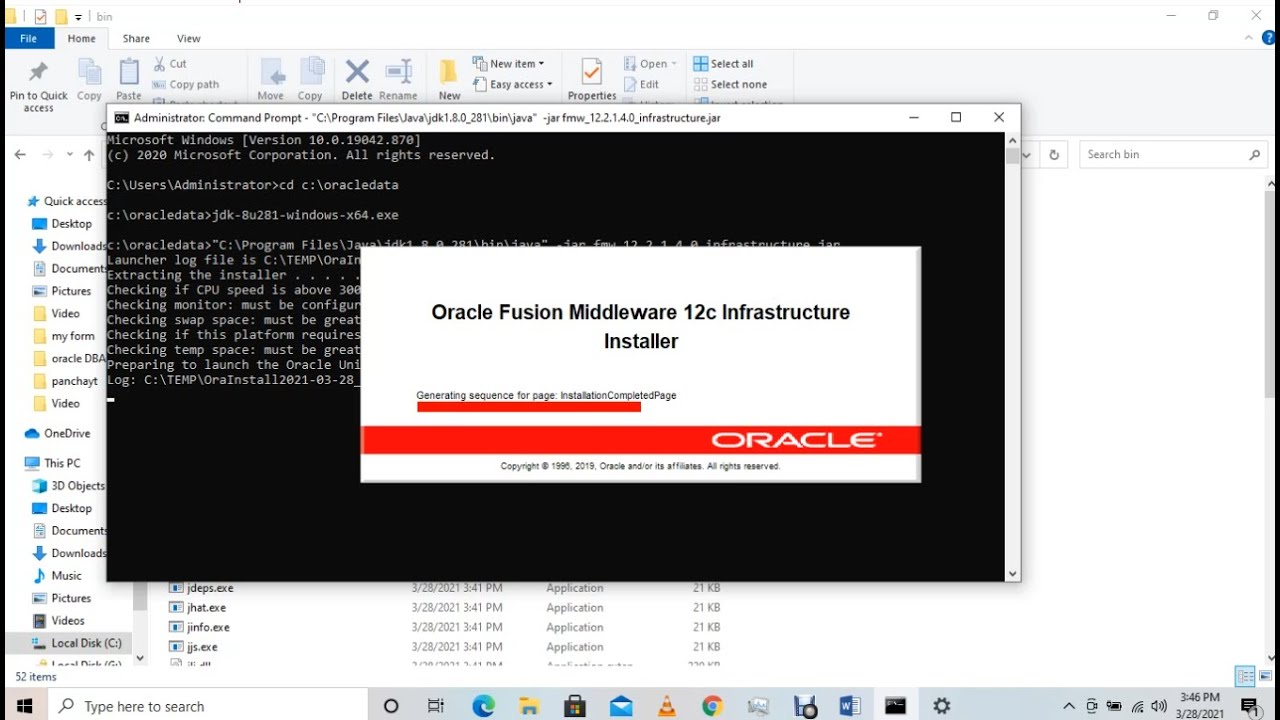The height and width of the screenshot is (720, 1280).
Task: Switch to large icons view in Explorer
Action: 1264,676
